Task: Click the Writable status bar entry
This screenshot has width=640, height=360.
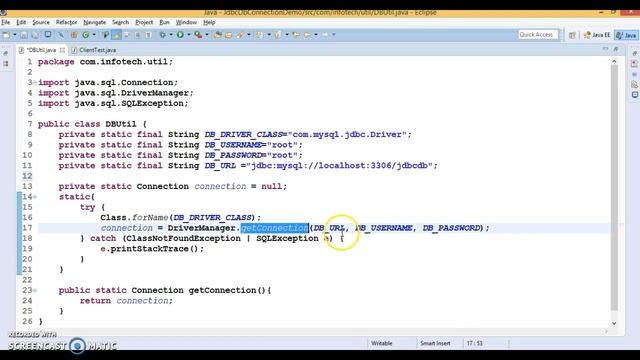Action: (x=382, y=343)
